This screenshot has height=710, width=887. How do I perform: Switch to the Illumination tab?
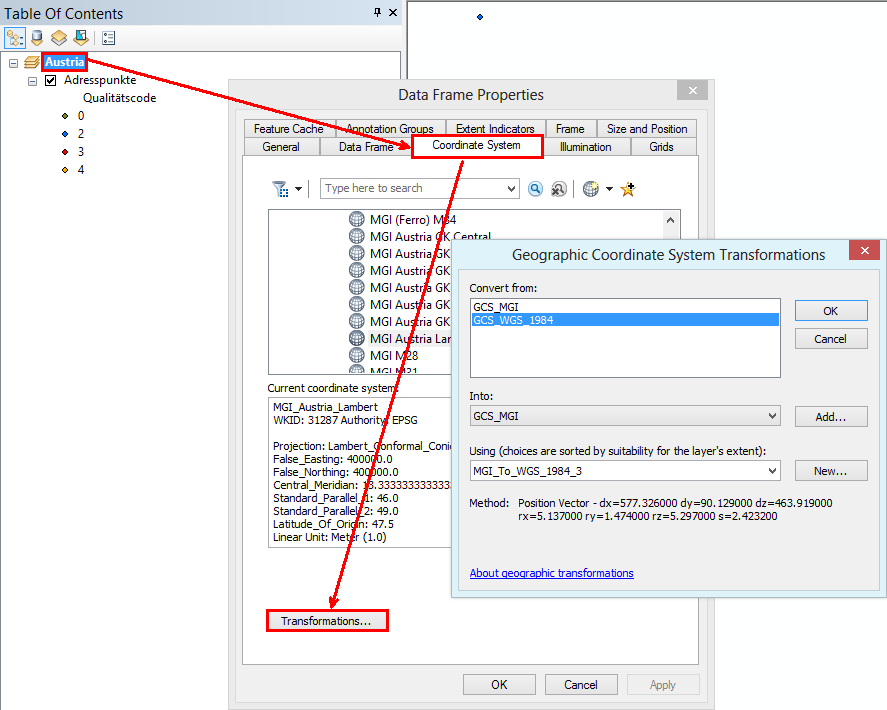point(587,146)
